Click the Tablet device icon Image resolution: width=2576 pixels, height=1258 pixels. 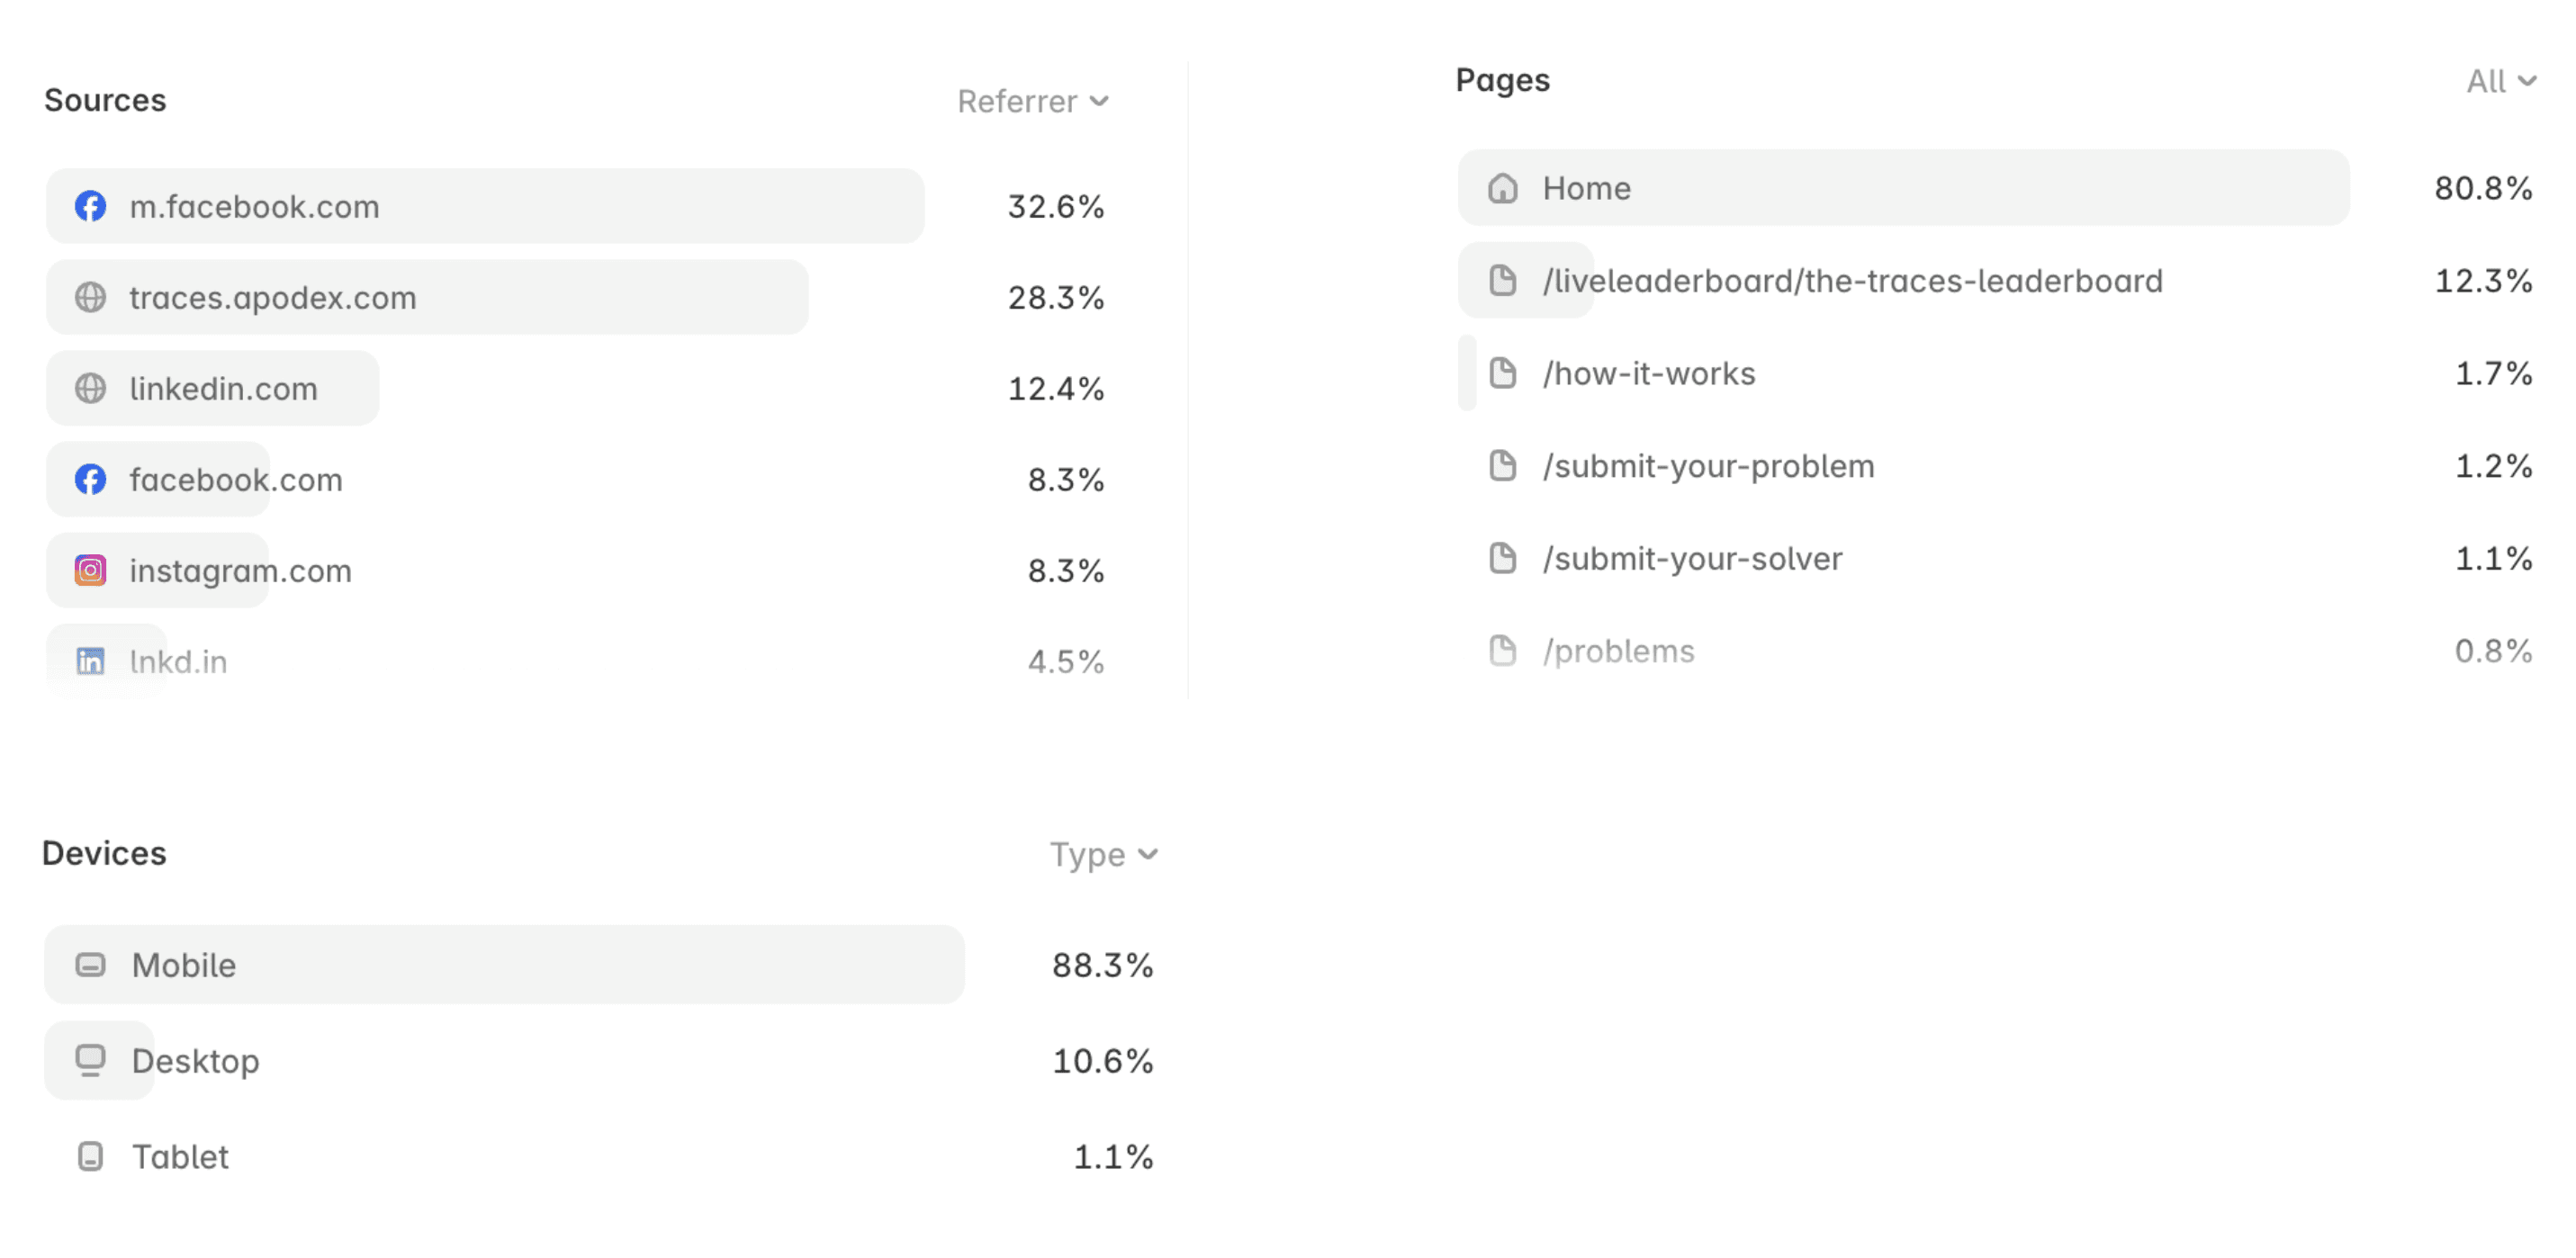pyautogui.click(x=90, y=1156)
